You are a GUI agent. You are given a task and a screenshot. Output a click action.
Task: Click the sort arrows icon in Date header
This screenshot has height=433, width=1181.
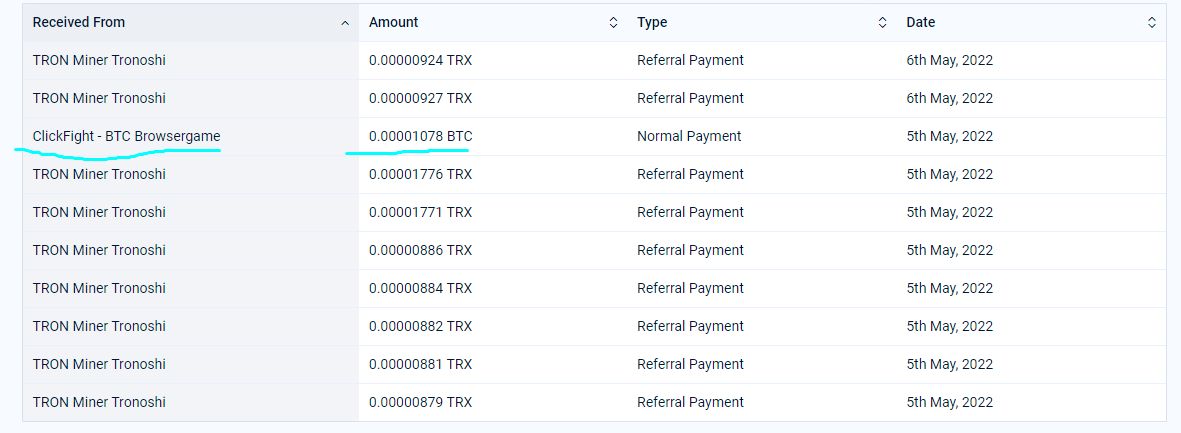(x=1152, y=22)
